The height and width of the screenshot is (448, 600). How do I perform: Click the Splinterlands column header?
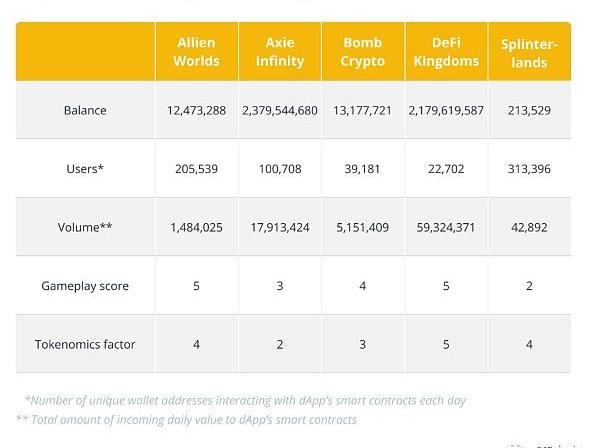click(x=529, y=53)
